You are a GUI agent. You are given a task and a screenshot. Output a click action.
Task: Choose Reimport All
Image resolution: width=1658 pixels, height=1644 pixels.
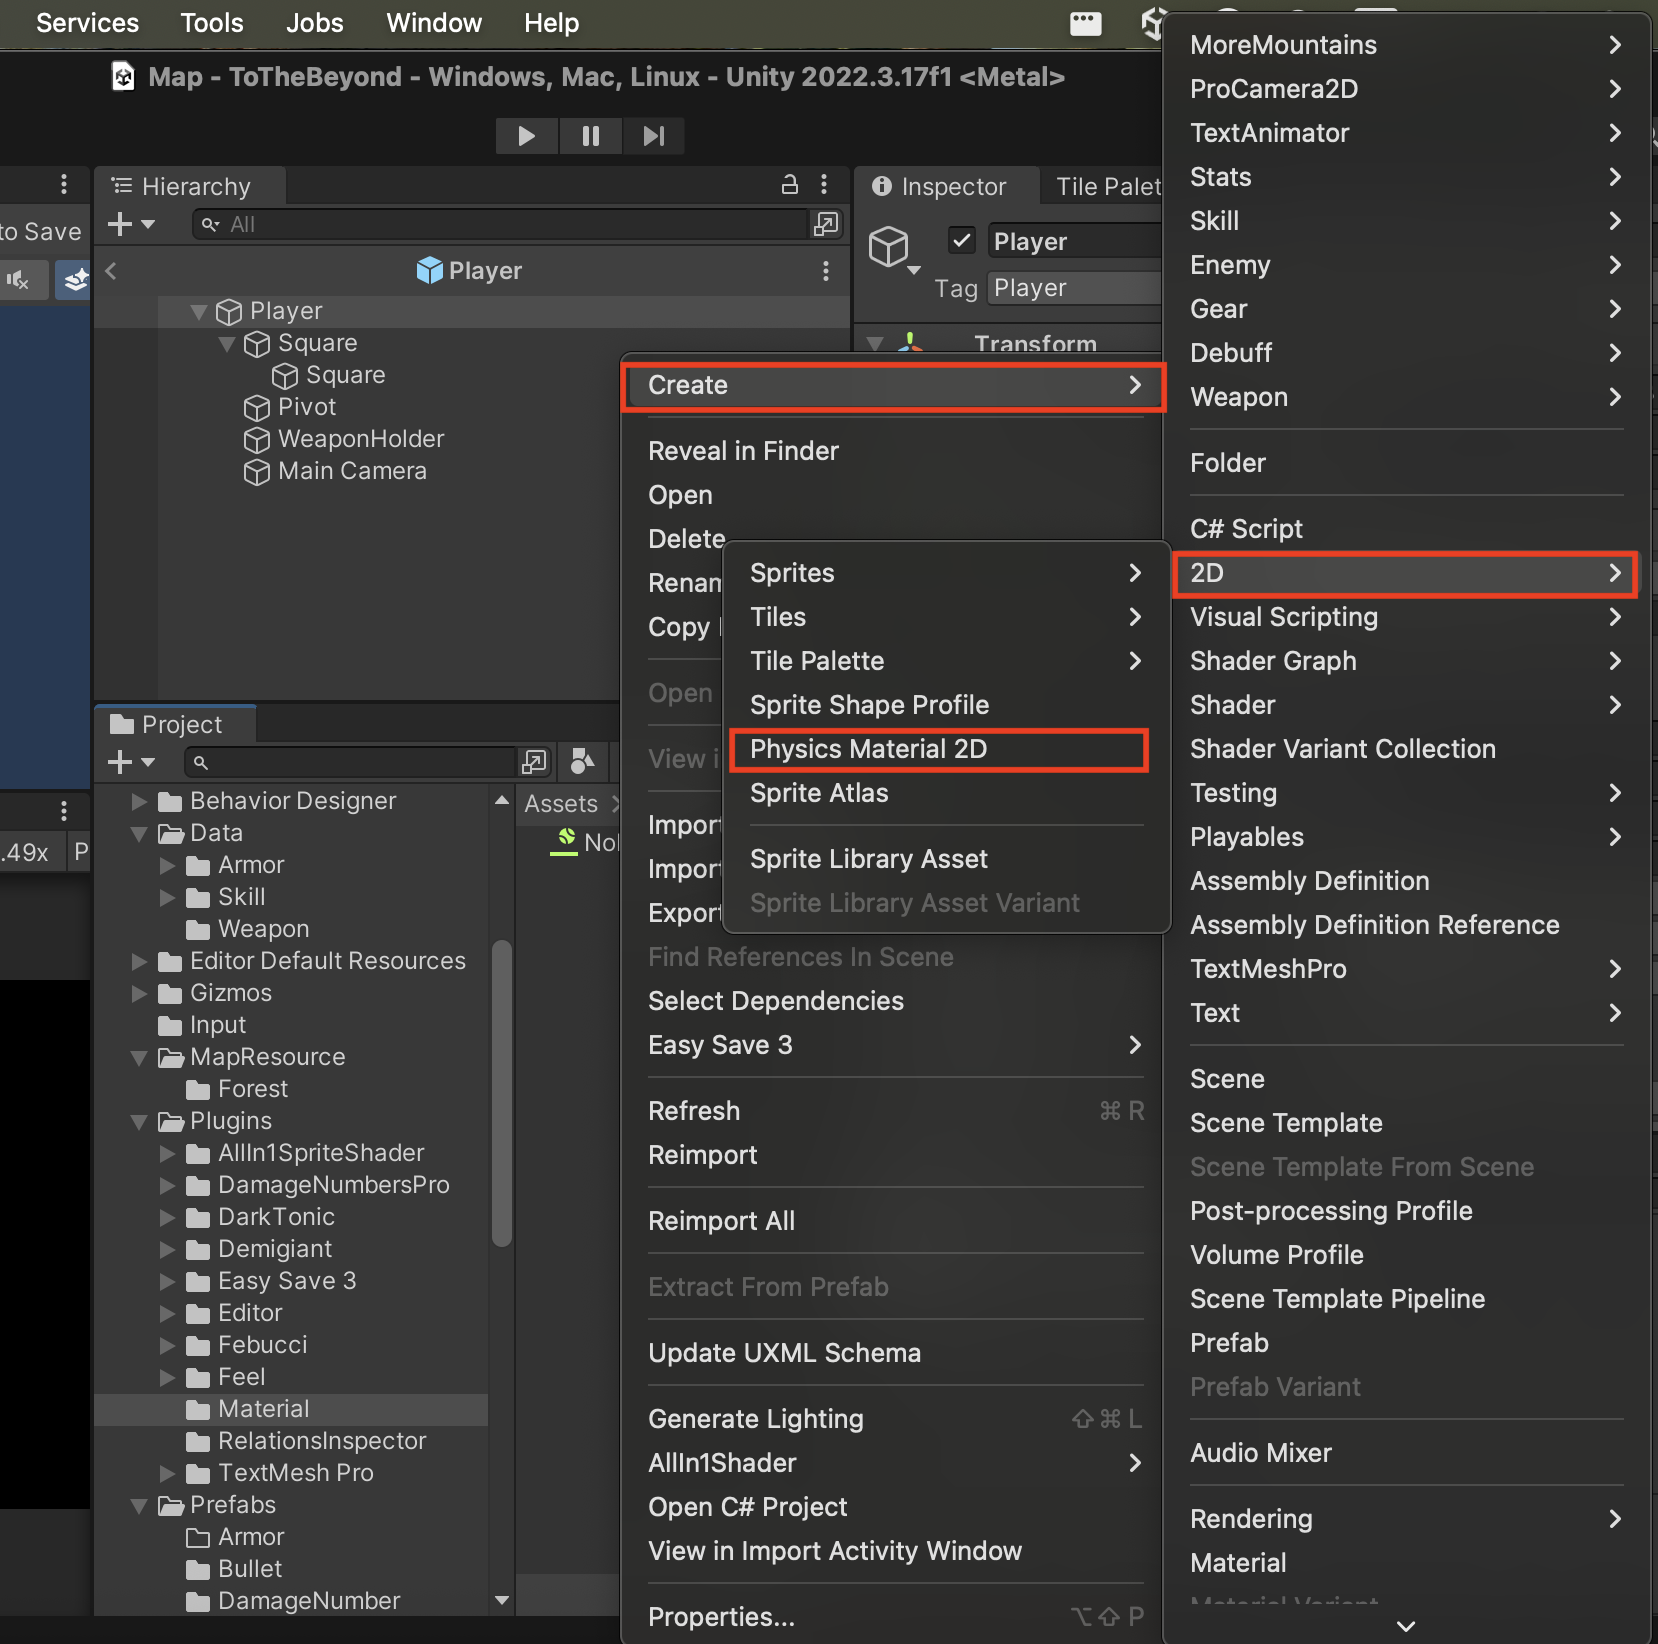tap(721, 1221)
